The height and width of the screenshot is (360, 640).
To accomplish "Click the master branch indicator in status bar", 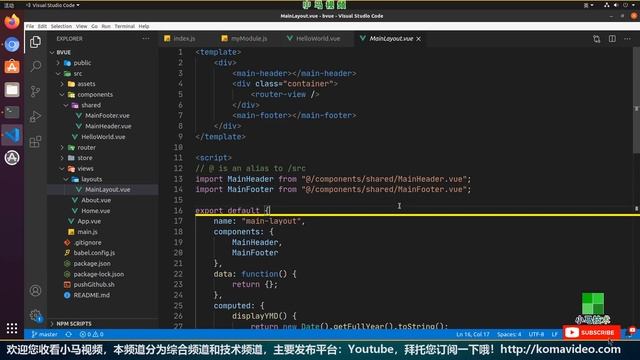I will pyautogui.click(x=44, y=334).
